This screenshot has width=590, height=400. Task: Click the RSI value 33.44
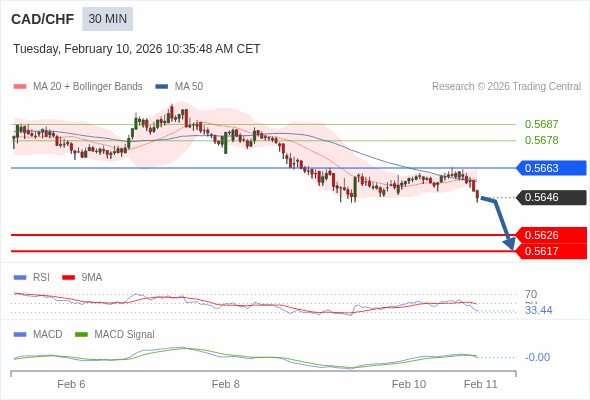[538, 310]
